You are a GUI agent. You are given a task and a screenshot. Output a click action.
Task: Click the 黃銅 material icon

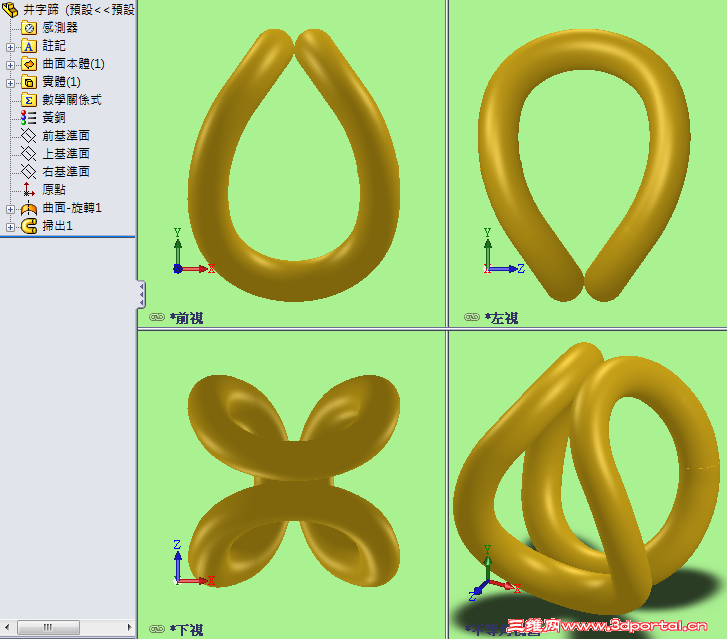[29, 118]
